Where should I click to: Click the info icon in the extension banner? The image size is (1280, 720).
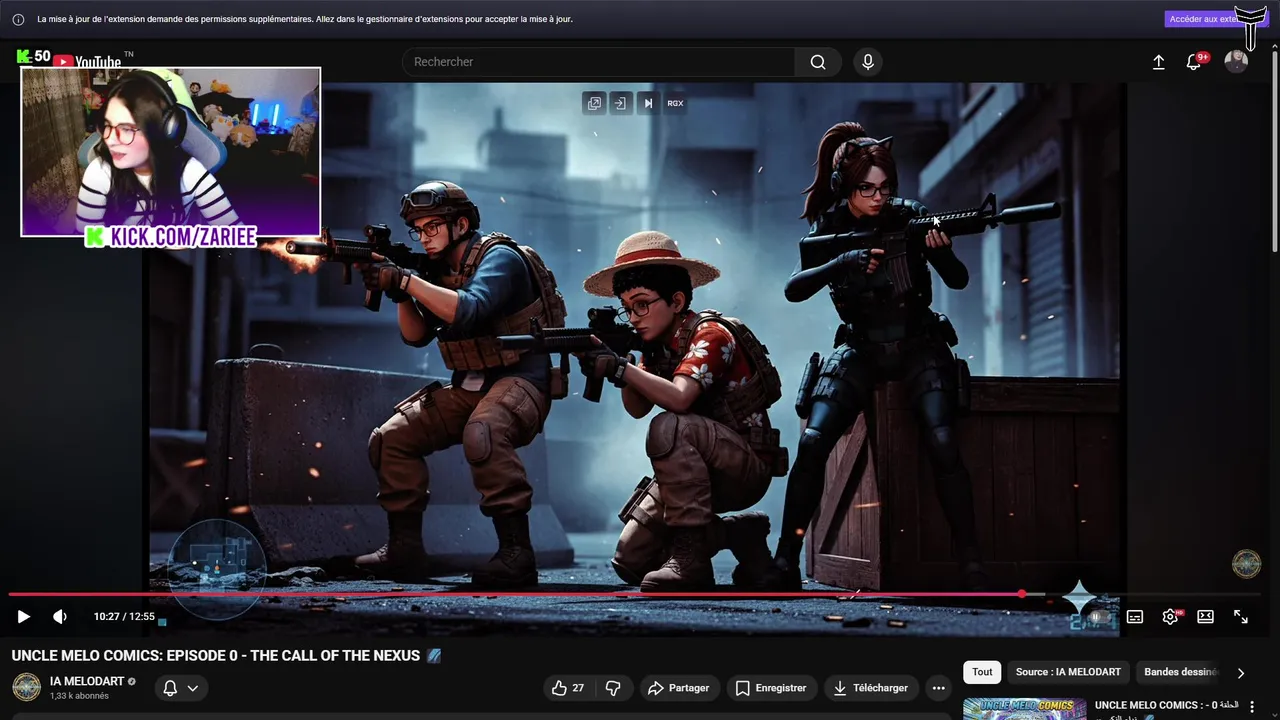18,19
